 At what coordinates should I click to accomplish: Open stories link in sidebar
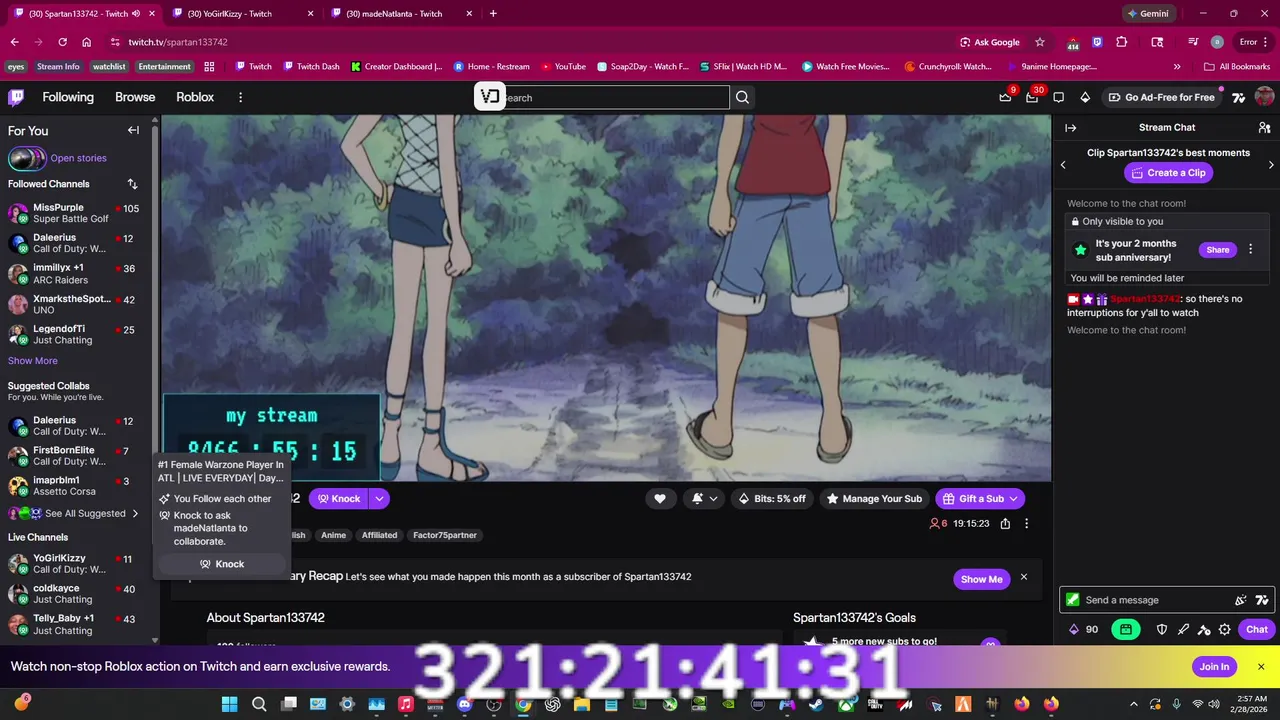point(78,158)
